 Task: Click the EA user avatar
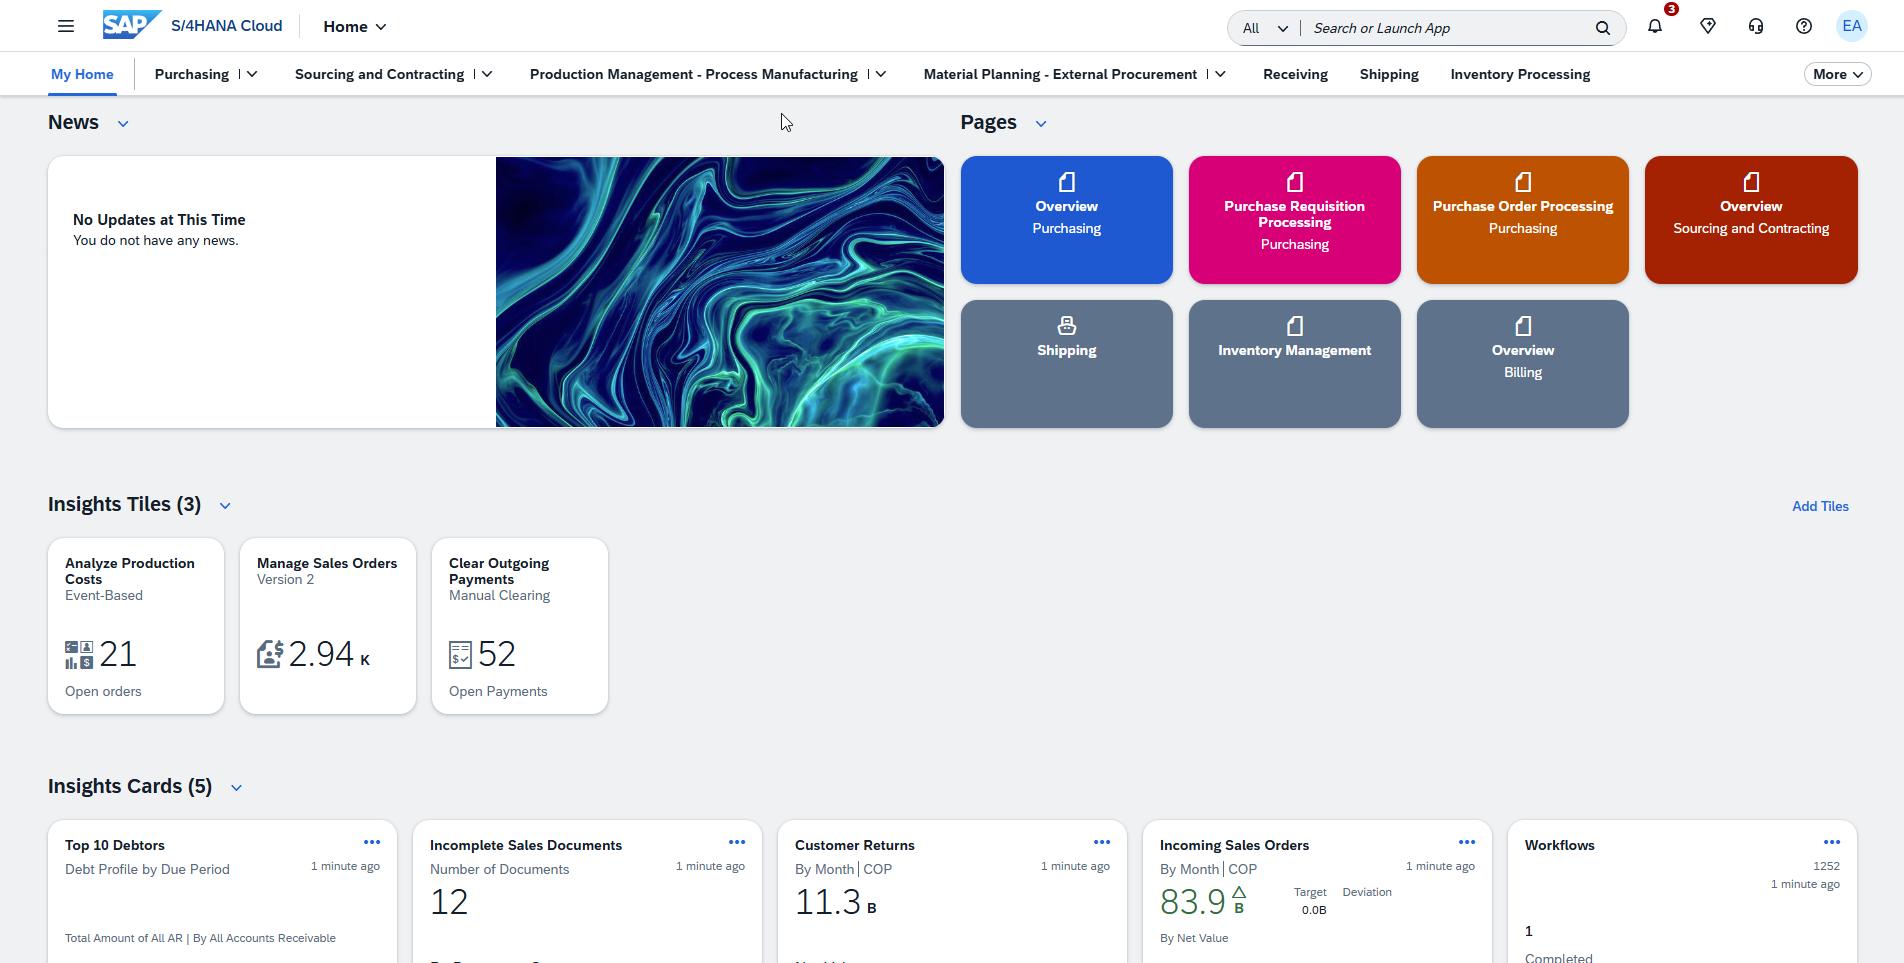[1852, 26]
